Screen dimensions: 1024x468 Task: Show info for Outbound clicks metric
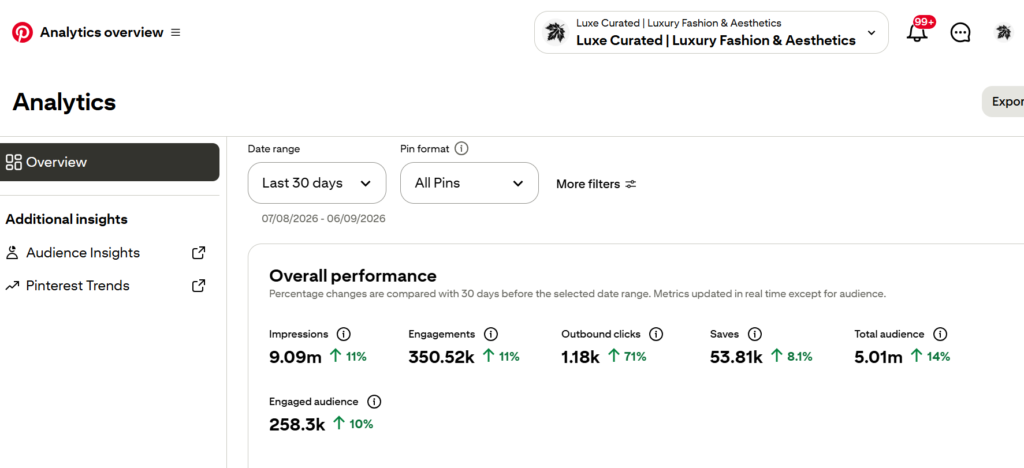tap(656, 334)
